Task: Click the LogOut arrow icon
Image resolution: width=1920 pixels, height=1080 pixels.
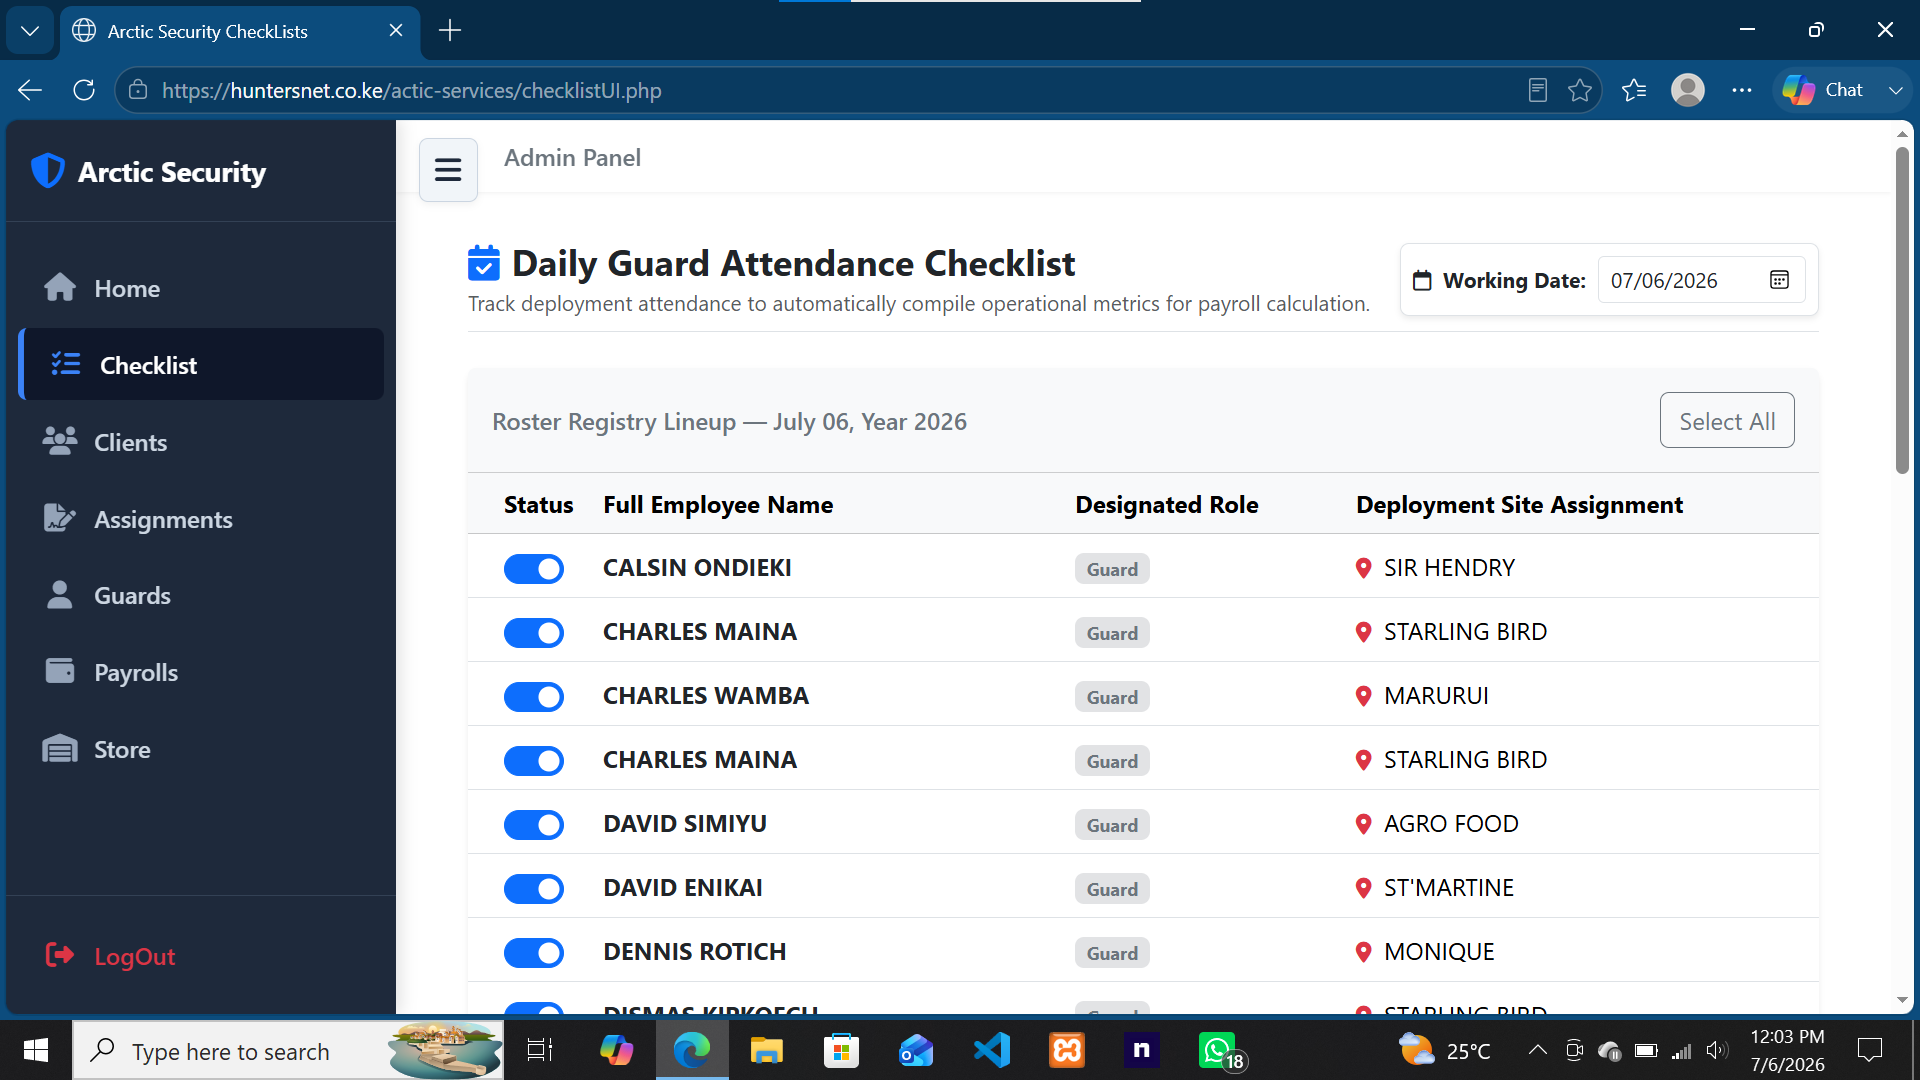Action: (60, 956)
